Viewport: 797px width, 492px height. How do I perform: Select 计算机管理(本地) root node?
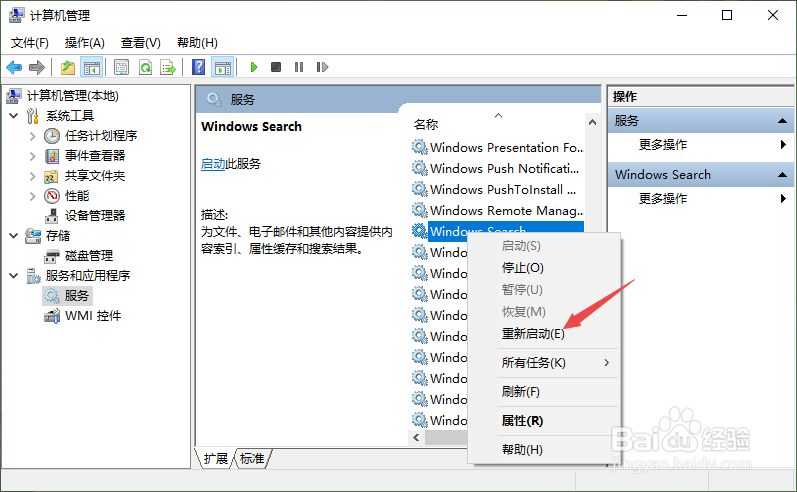73,96
